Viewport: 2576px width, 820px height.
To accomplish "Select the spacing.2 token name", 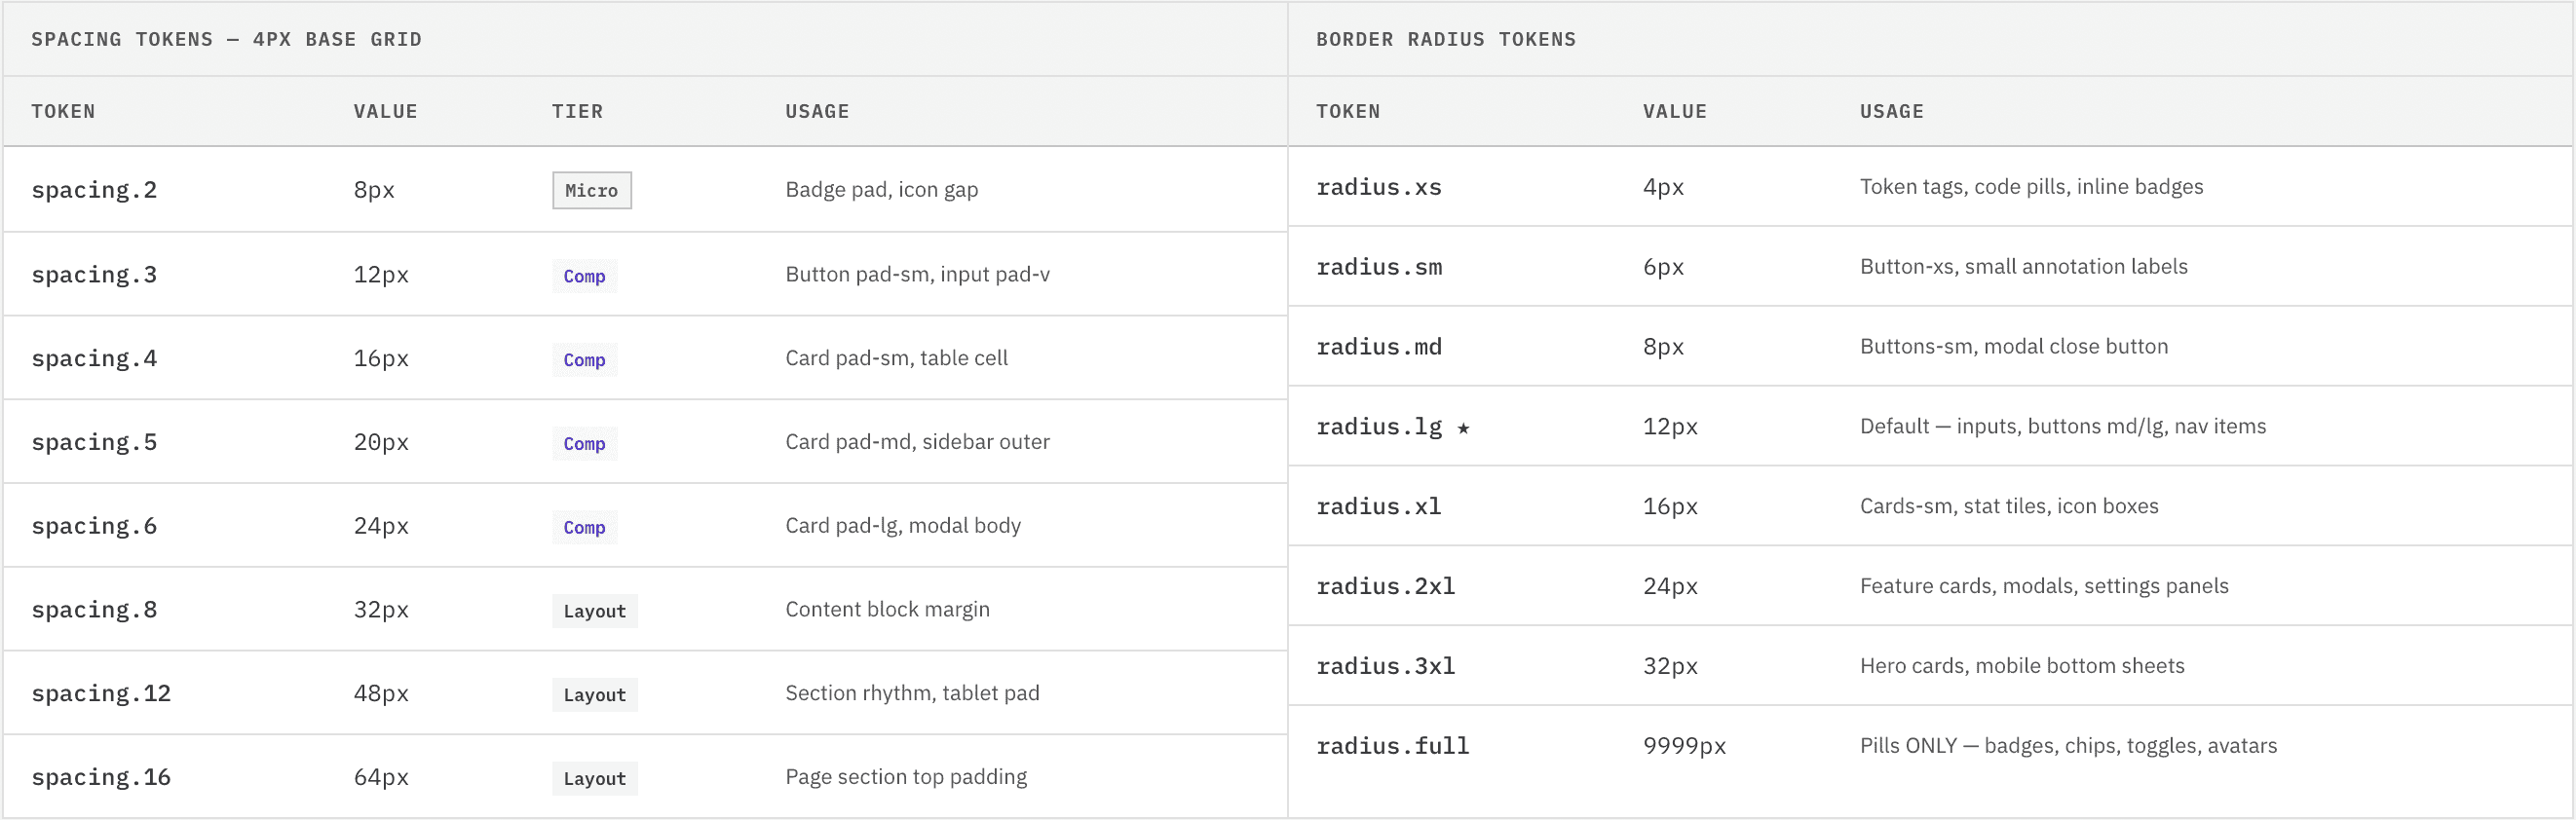I will 94,190.
